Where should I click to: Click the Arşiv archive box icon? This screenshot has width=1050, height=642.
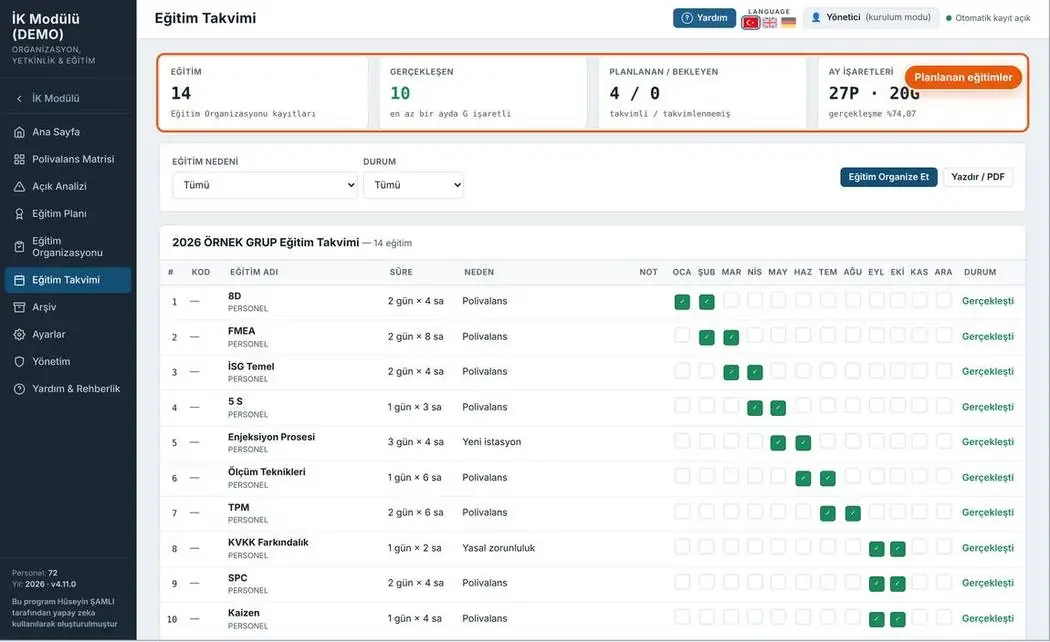point(19,307)
